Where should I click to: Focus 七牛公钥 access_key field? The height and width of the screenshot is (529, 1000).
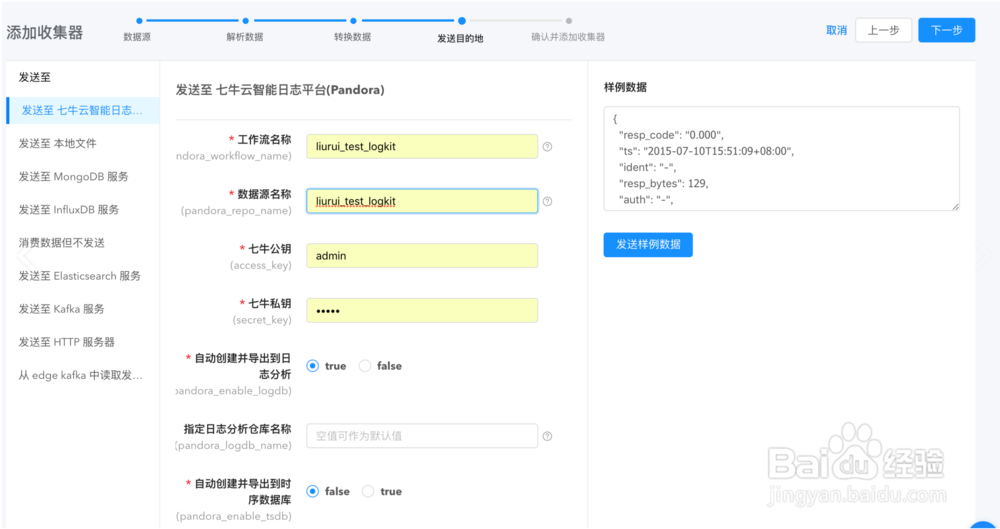tap(422, 256)
